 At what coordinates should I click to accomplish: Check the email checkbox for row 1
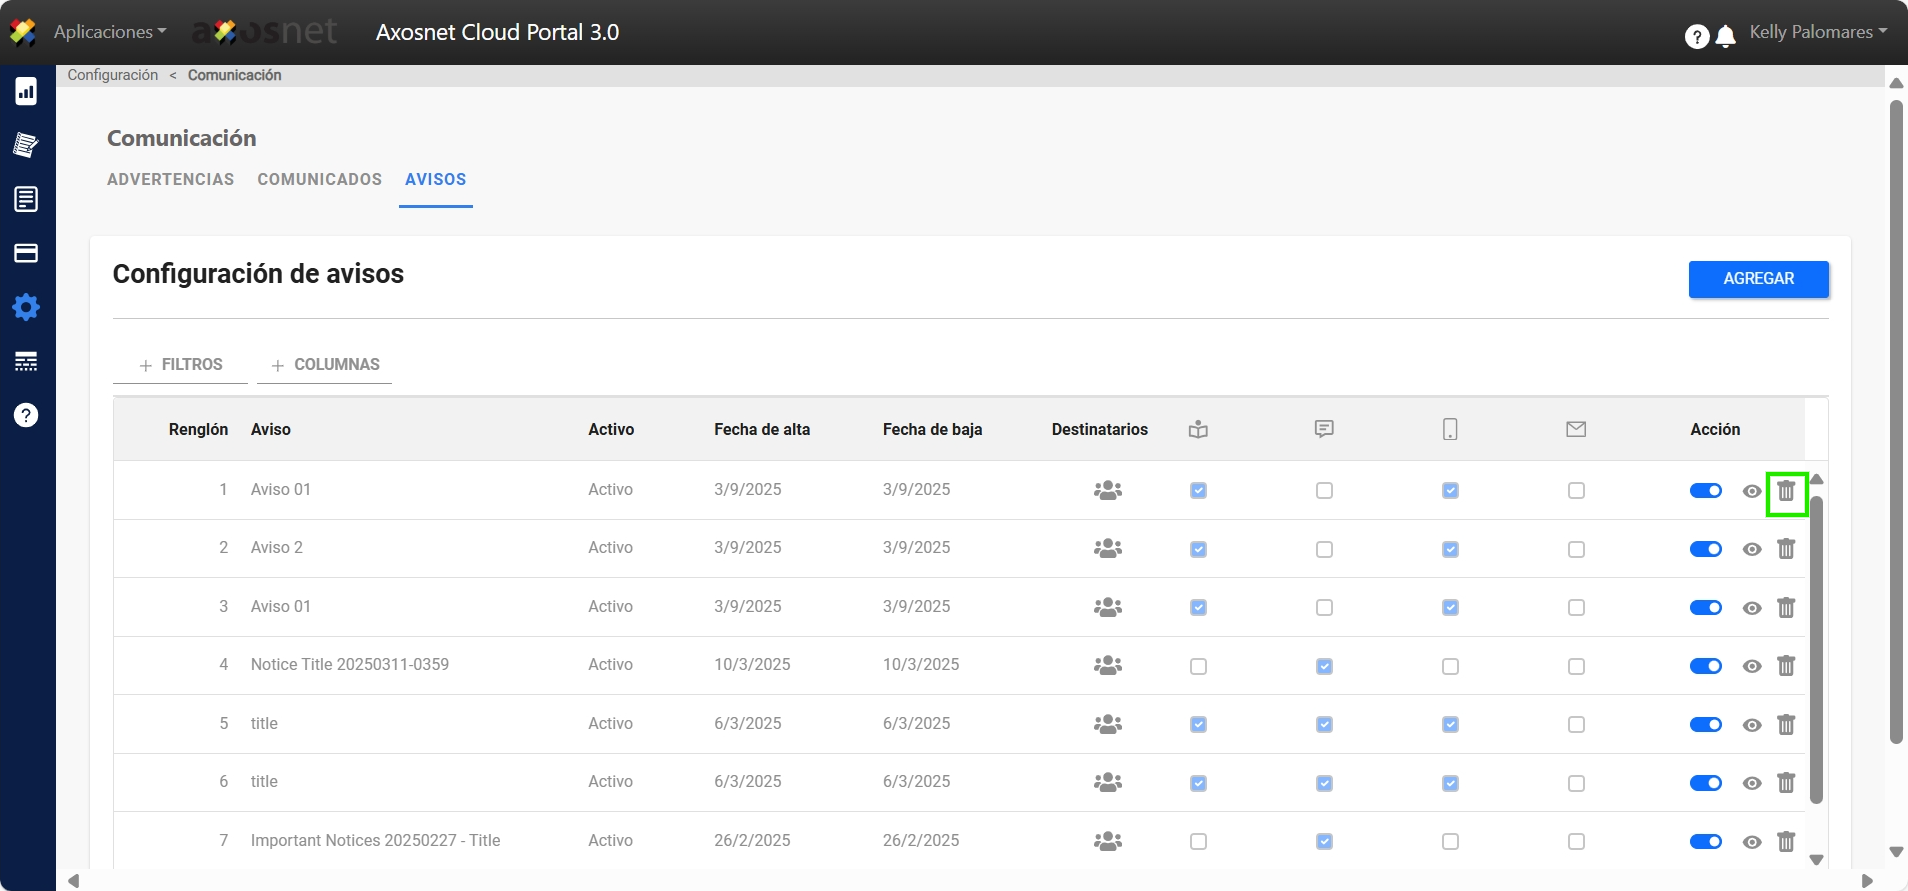click(1576, 491)
